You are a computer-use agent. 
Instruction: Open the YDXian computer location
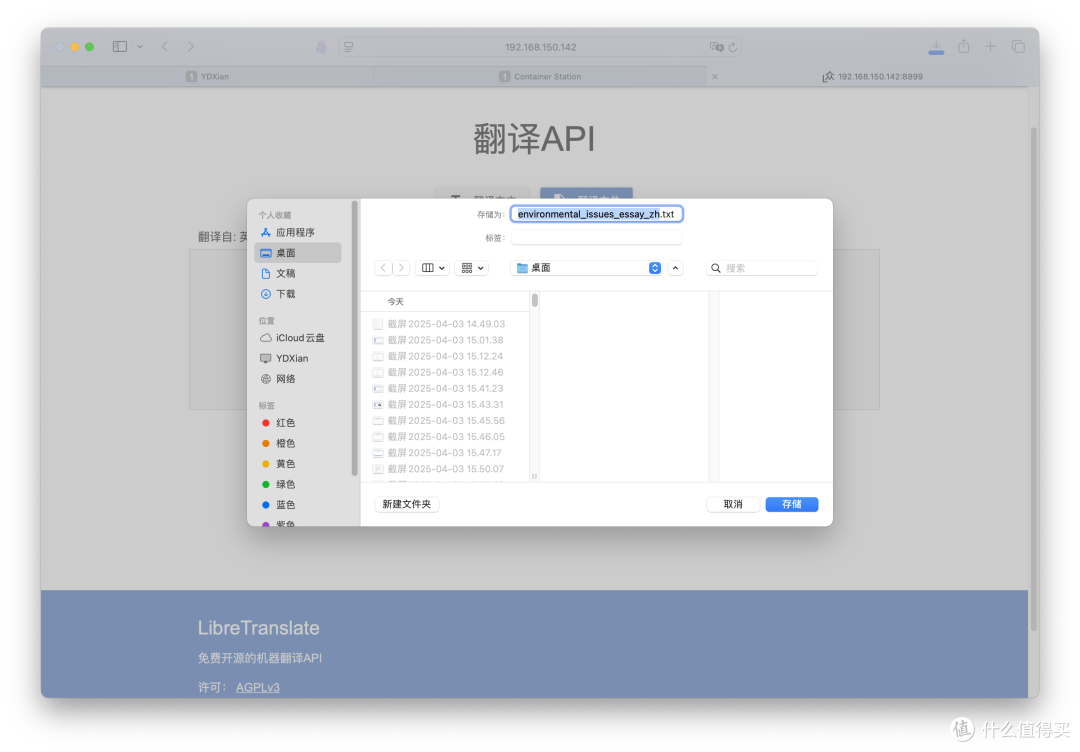[298, 358]
